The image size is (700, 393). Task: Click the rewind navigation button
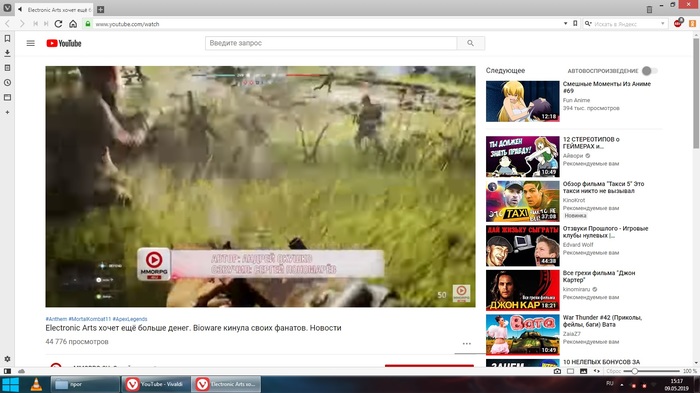point(35,24)
